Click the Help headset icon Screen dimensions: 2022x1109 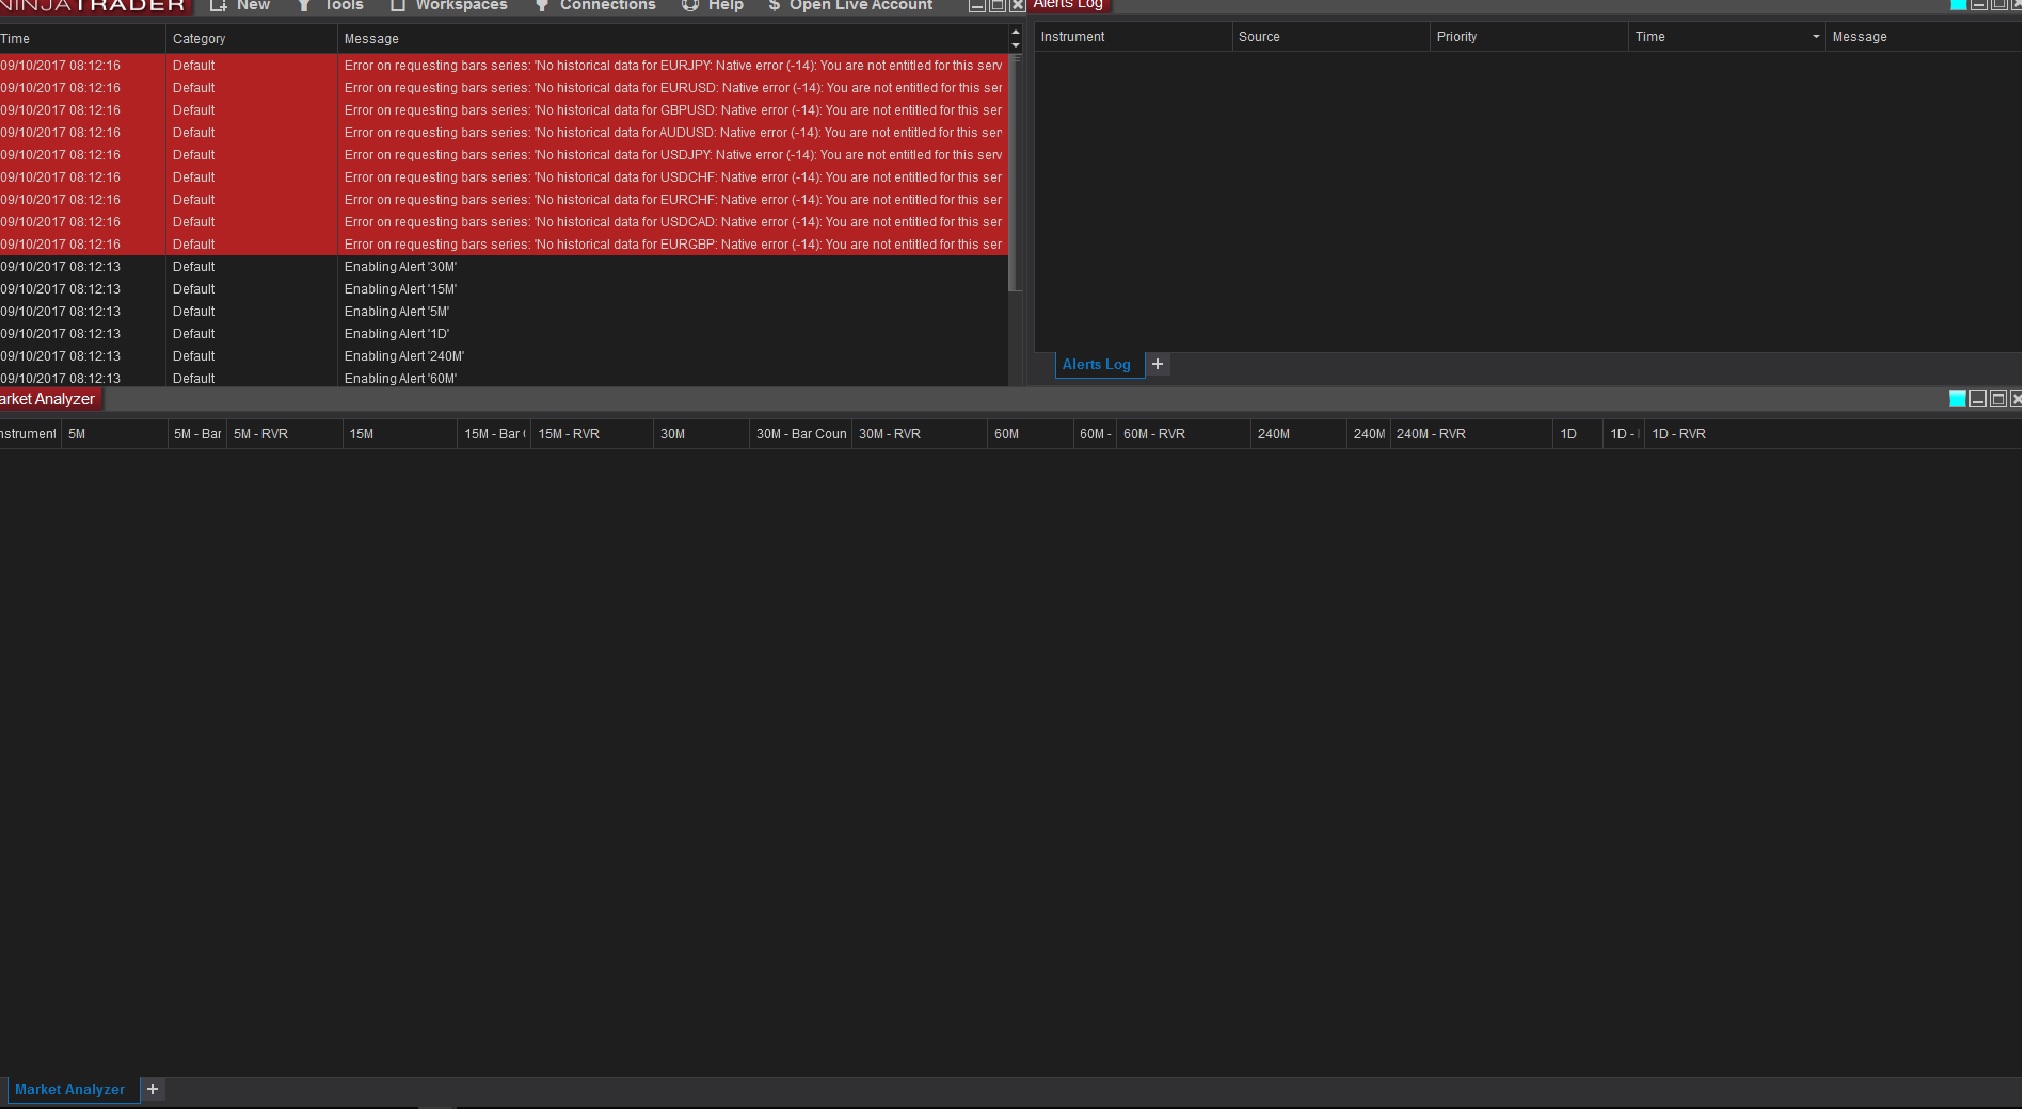pos(690,5)
